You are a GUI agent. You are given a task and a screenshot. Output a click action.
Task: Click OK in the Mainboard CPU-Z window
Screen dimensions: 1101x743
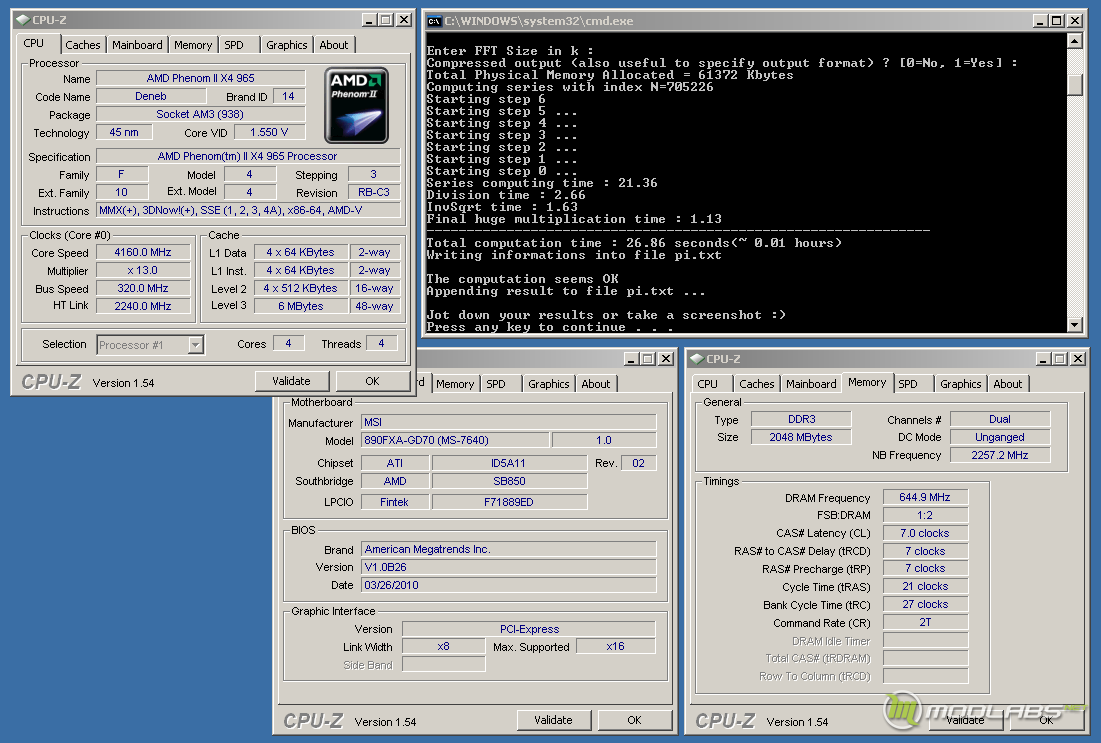click(634, 720)
